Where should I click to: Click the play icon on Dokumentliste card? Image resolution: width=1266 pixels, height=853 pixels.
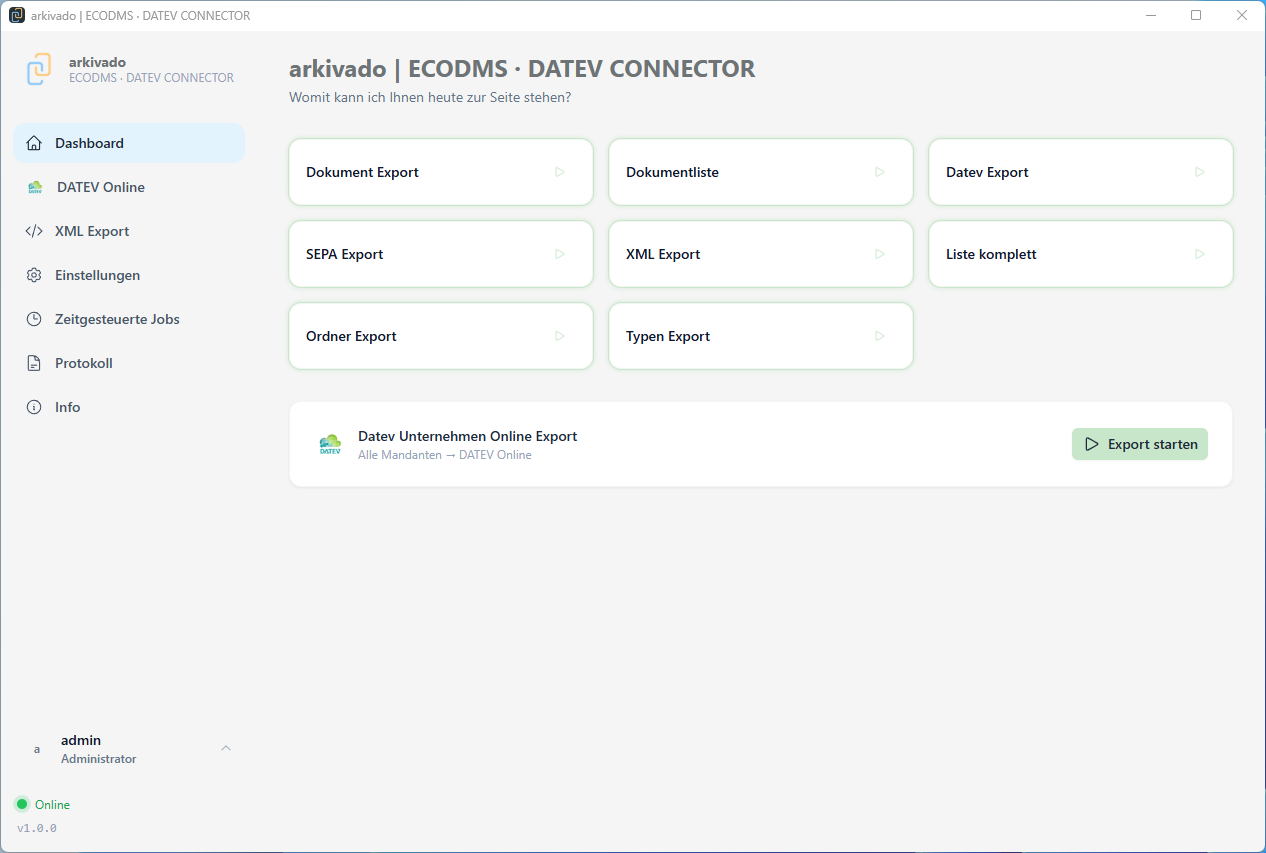coord(880,172)
